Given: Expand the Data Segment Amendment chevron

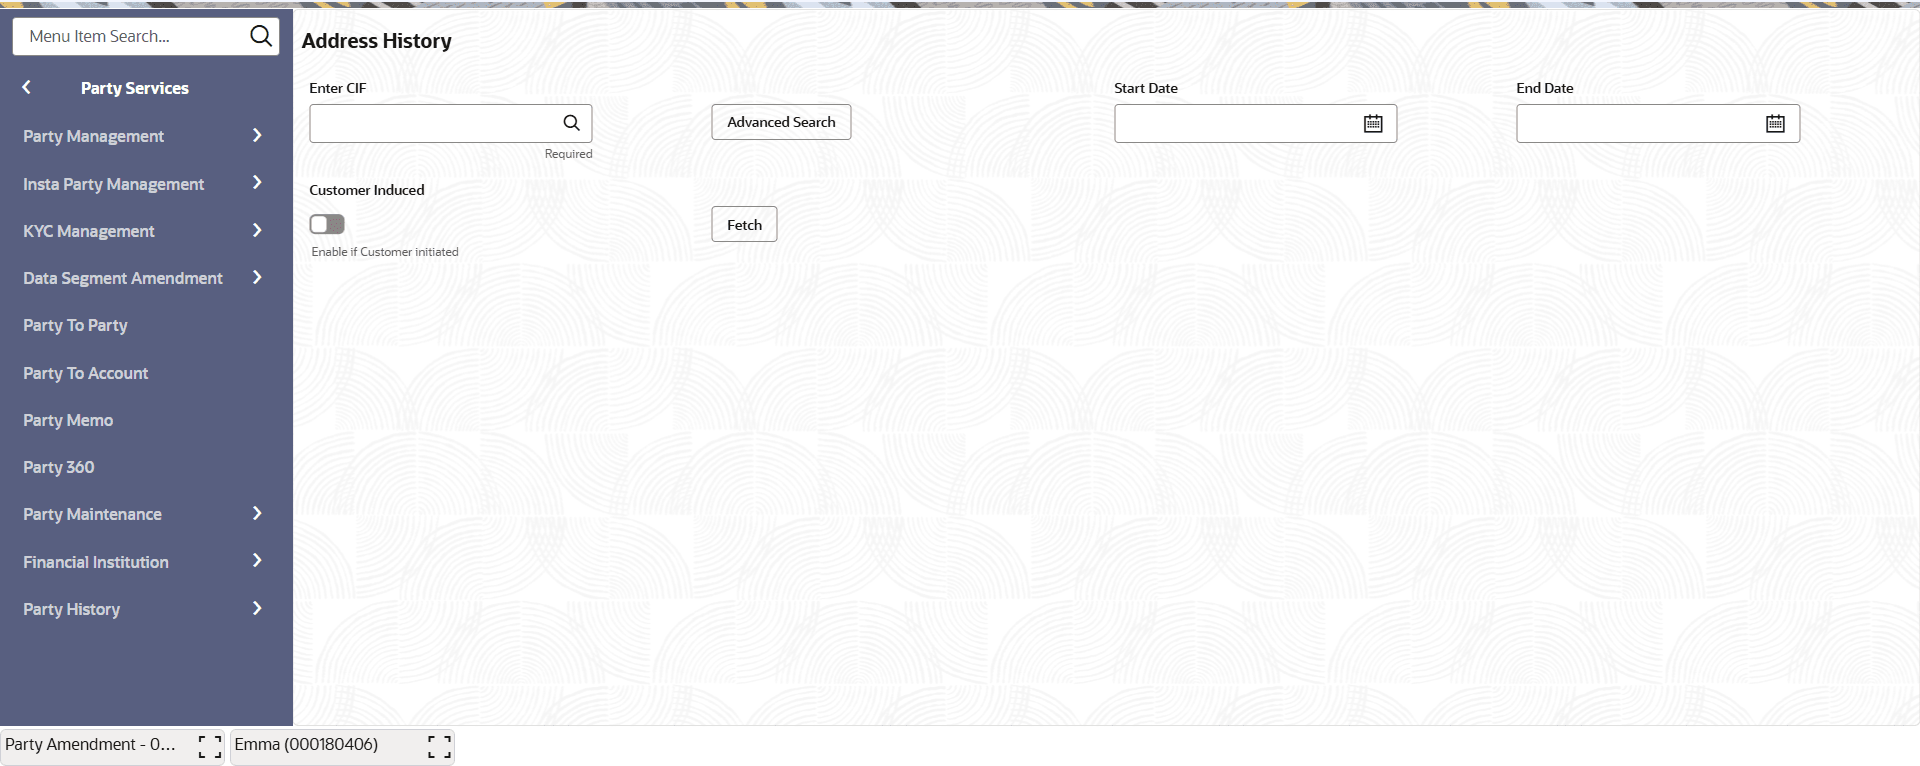Looking at the screenshot, I should 257,277.
